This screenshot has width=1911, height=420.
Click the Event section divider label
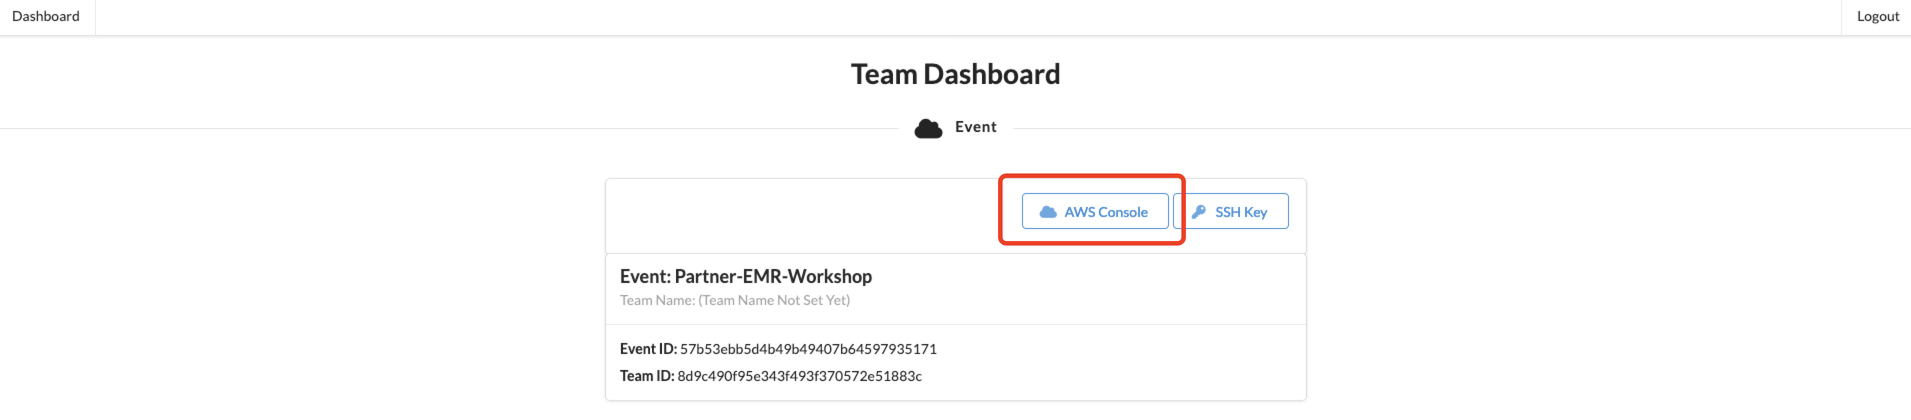975,127
